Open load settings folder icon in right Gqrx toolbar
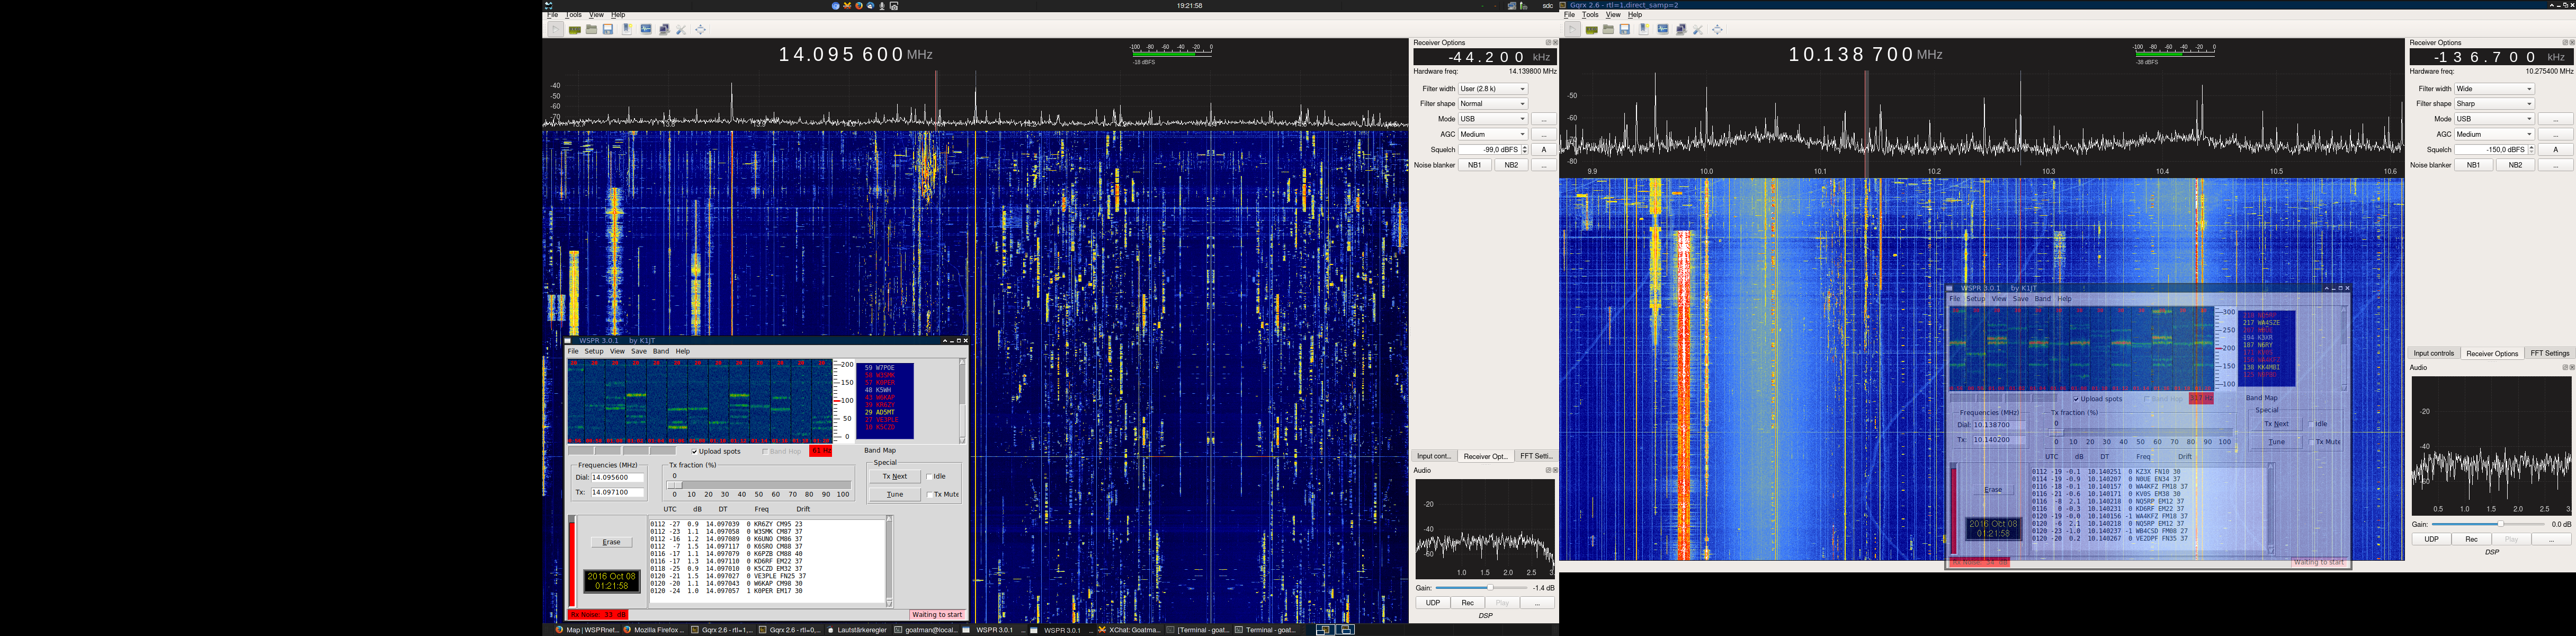This screenshot has width=2576, height=636. 1608,29
